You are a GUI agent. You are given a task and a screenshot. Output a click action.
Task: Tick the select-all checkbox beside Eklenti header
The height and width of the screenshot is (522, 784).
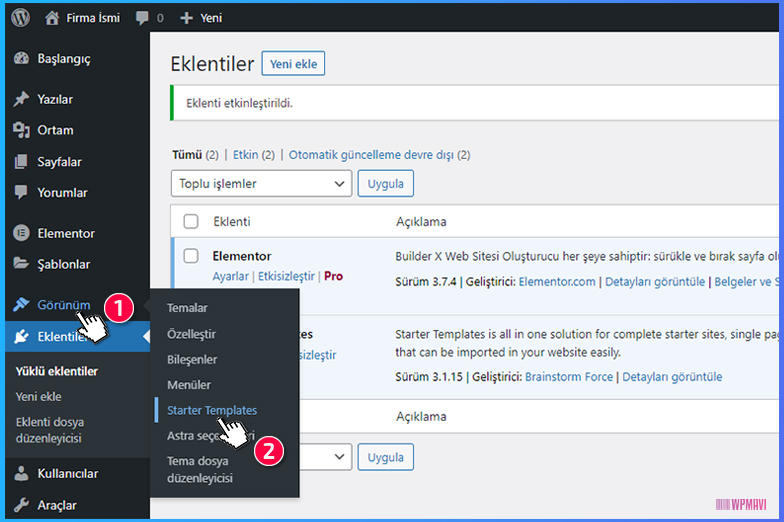190,222
